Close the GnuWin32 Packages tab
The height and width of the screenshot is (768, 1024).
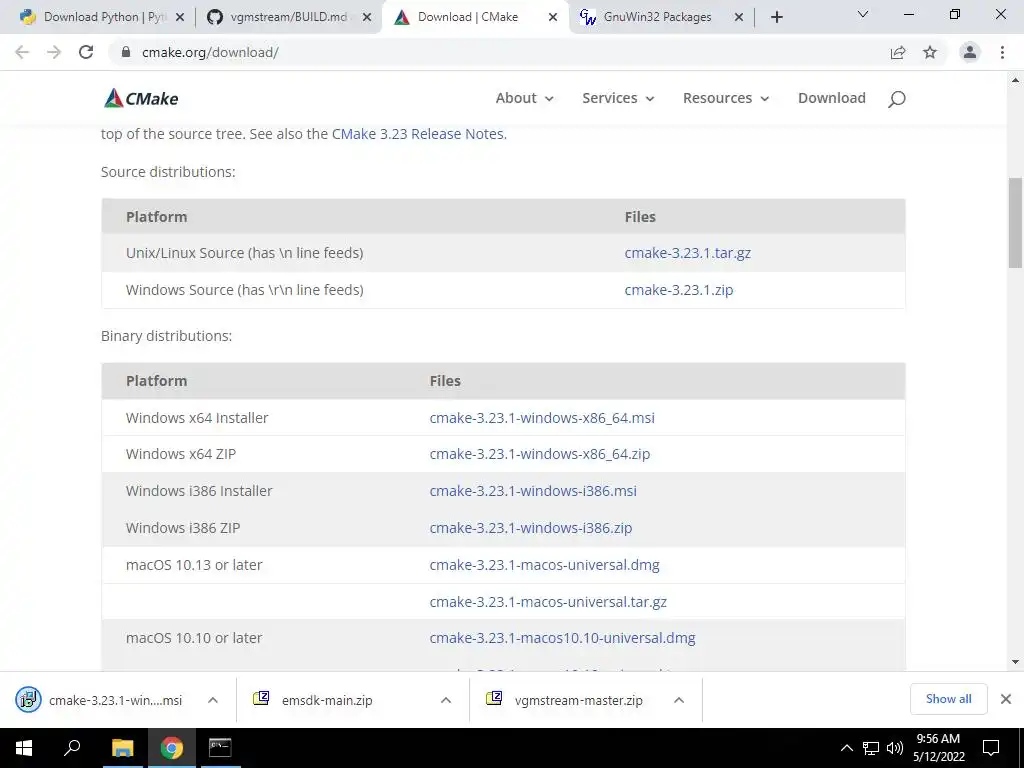(x=739, y=18)
